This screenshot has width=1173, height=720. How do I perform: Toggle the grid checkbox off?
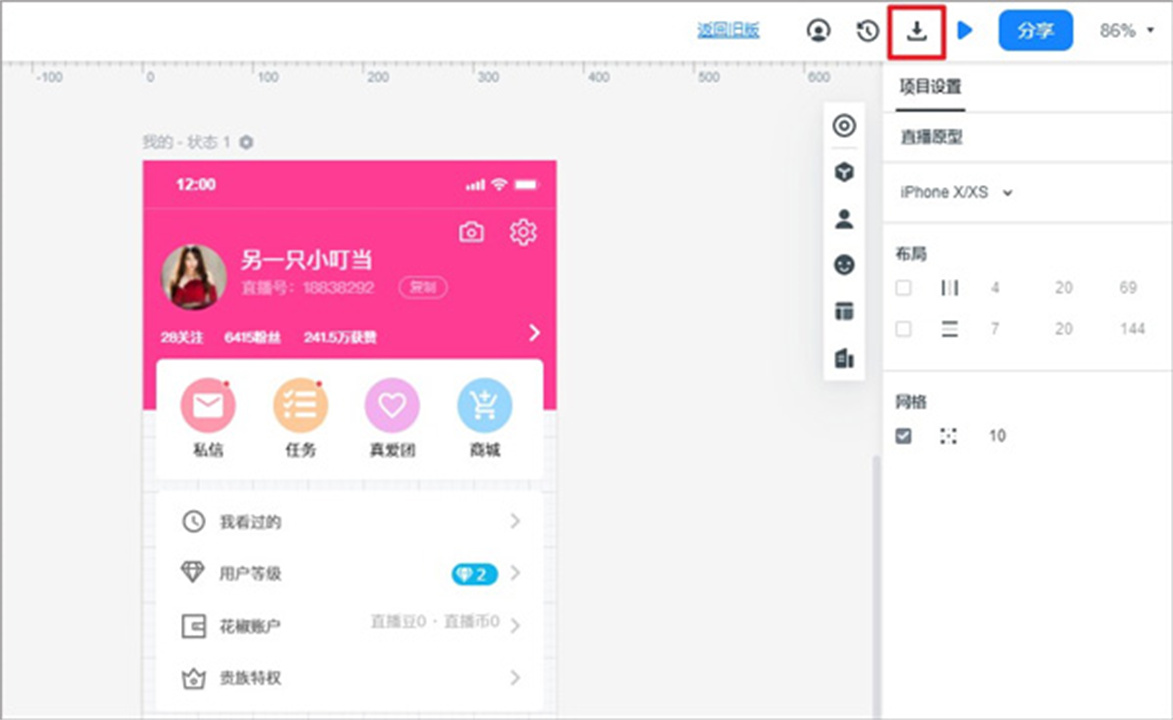[x=904, y=436]
